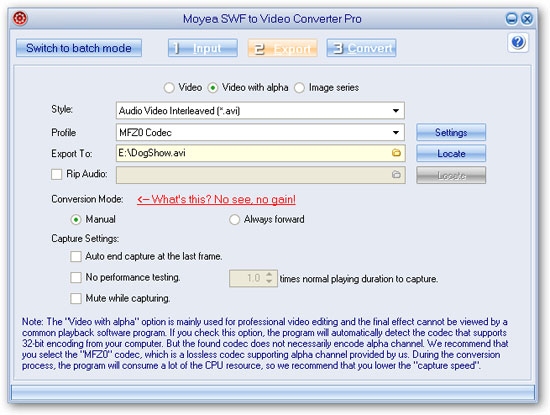
Task: Choose Always forward conversion mode
Action: [x=234, y=220]
